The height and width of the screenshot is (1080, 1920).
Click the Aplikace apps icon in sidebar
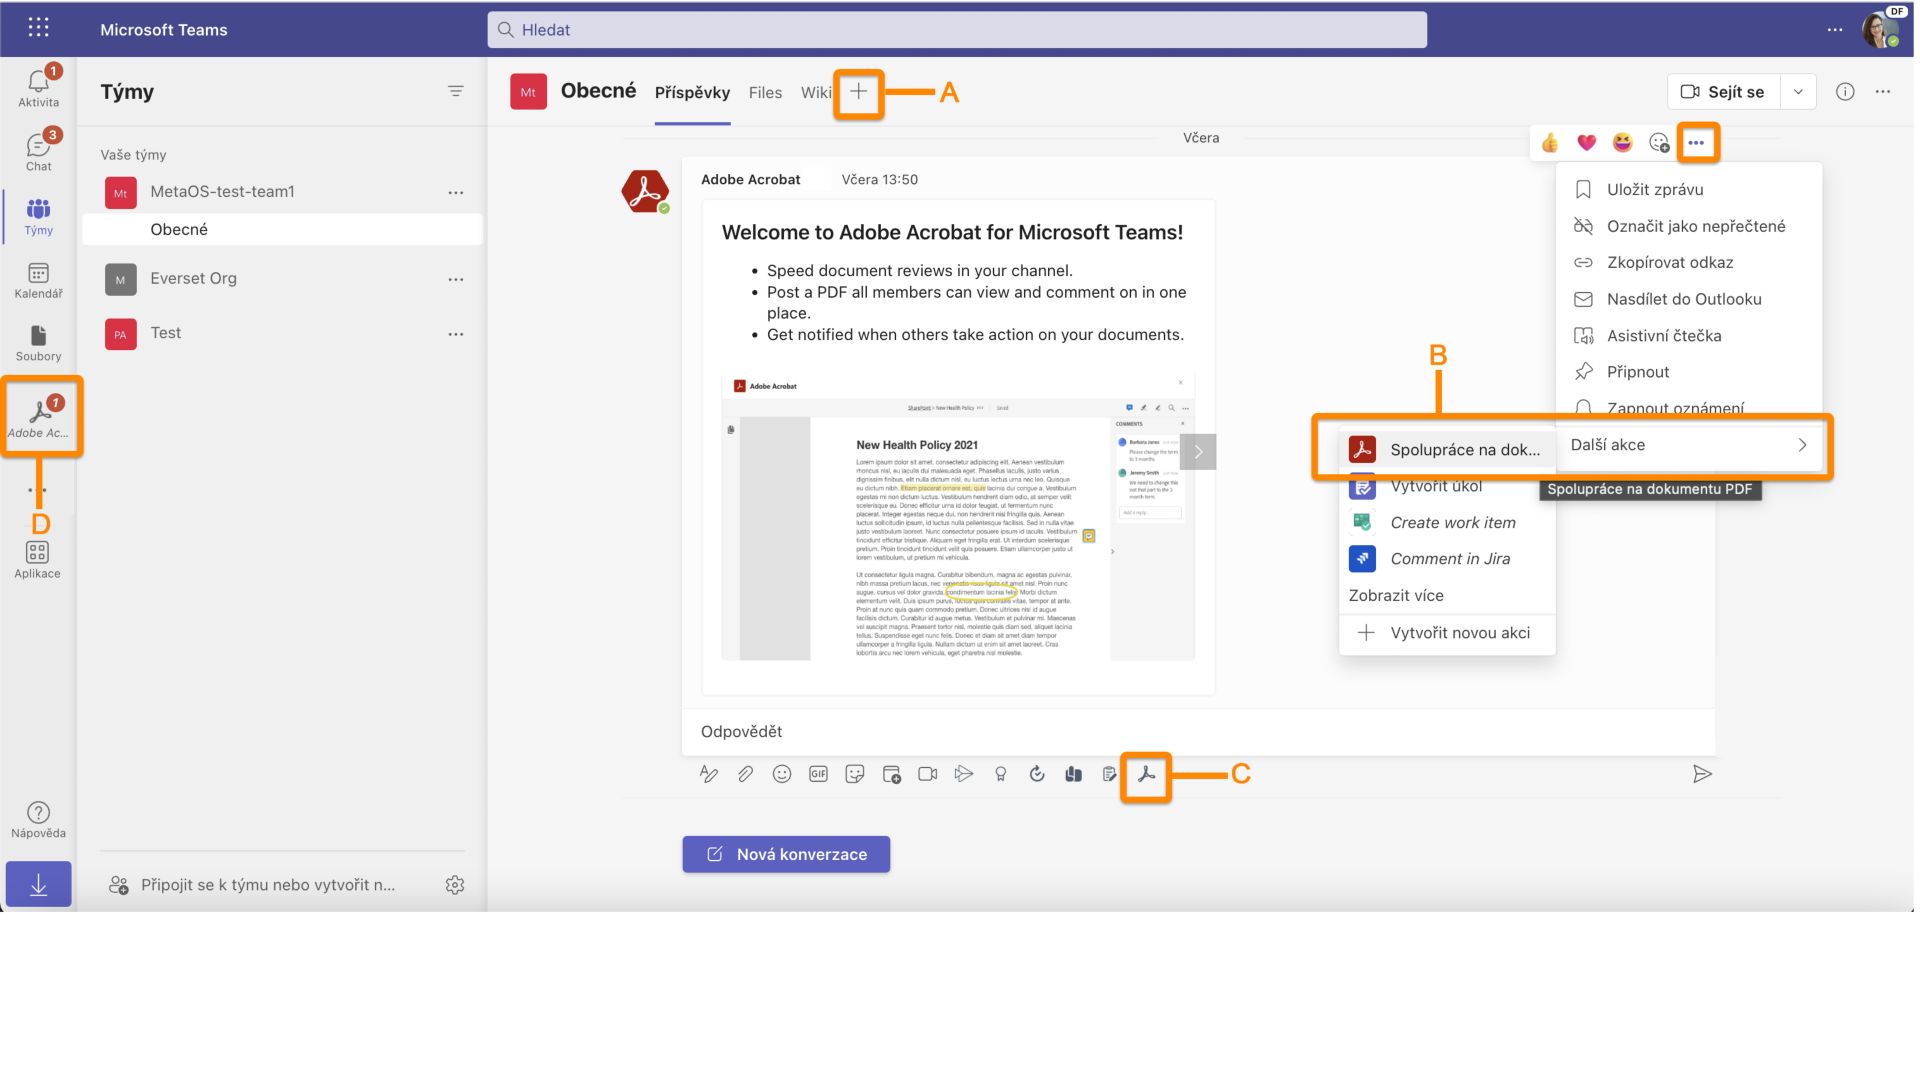37,554
